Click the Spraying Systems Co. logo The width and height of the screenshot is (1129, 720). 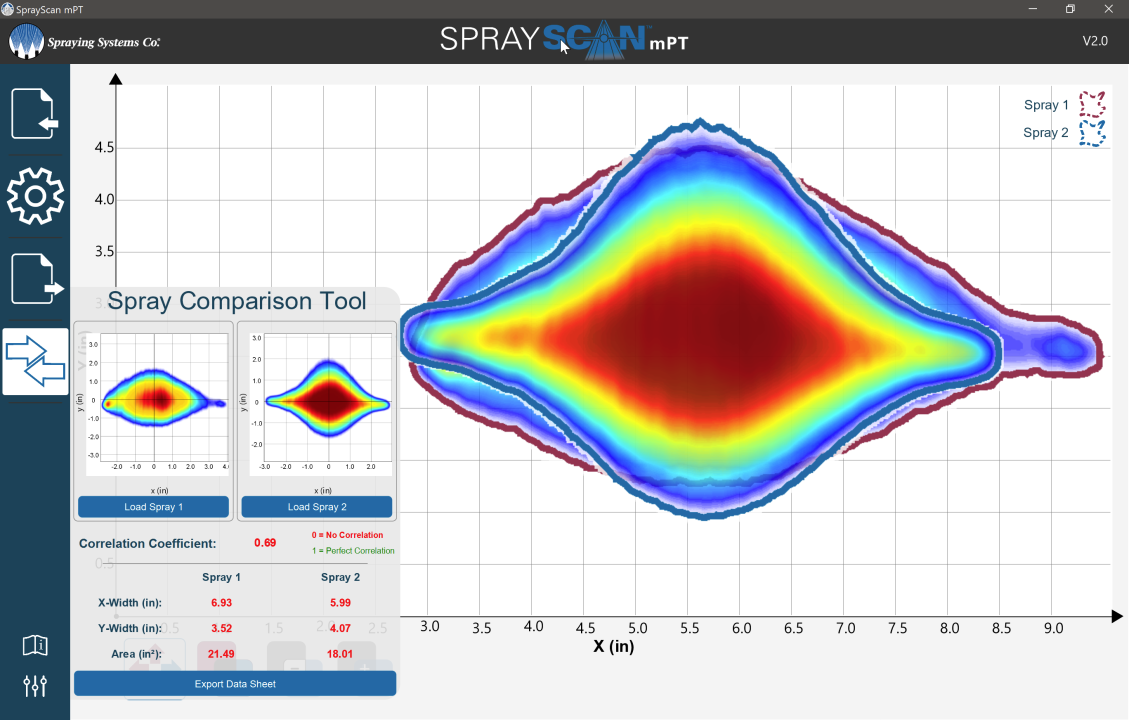coord(85,43)
